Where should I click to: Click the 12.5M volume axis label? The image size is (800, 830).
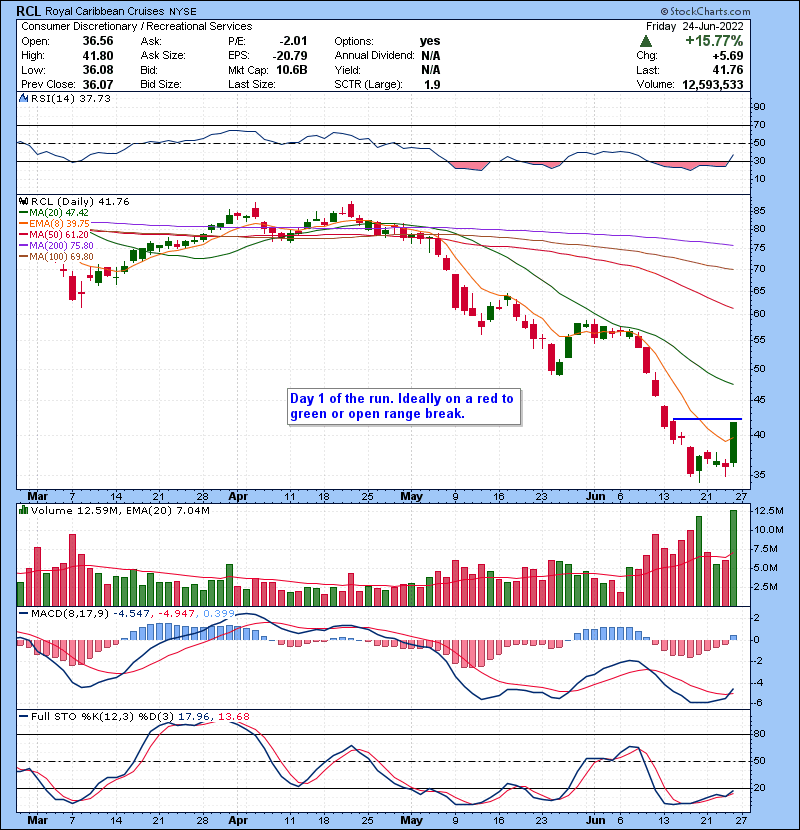click(769, 511)
